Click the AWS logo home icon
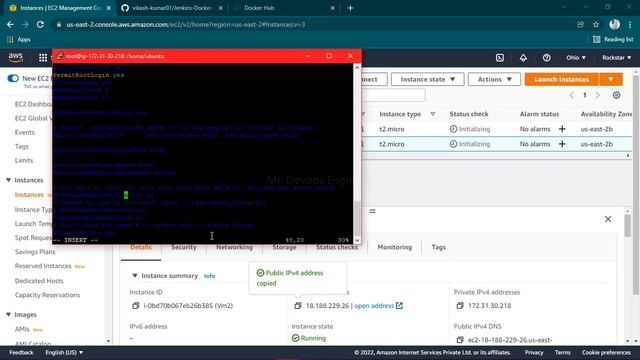This screenshot has width=640, height=360. click(16, 58)
